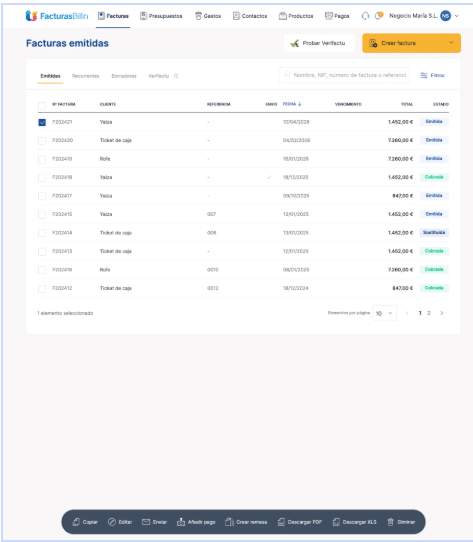Image resolution: width=473 pixels, height=542 pixels.
Task: Open the Facturas menu item
Action: coord(113,16)
